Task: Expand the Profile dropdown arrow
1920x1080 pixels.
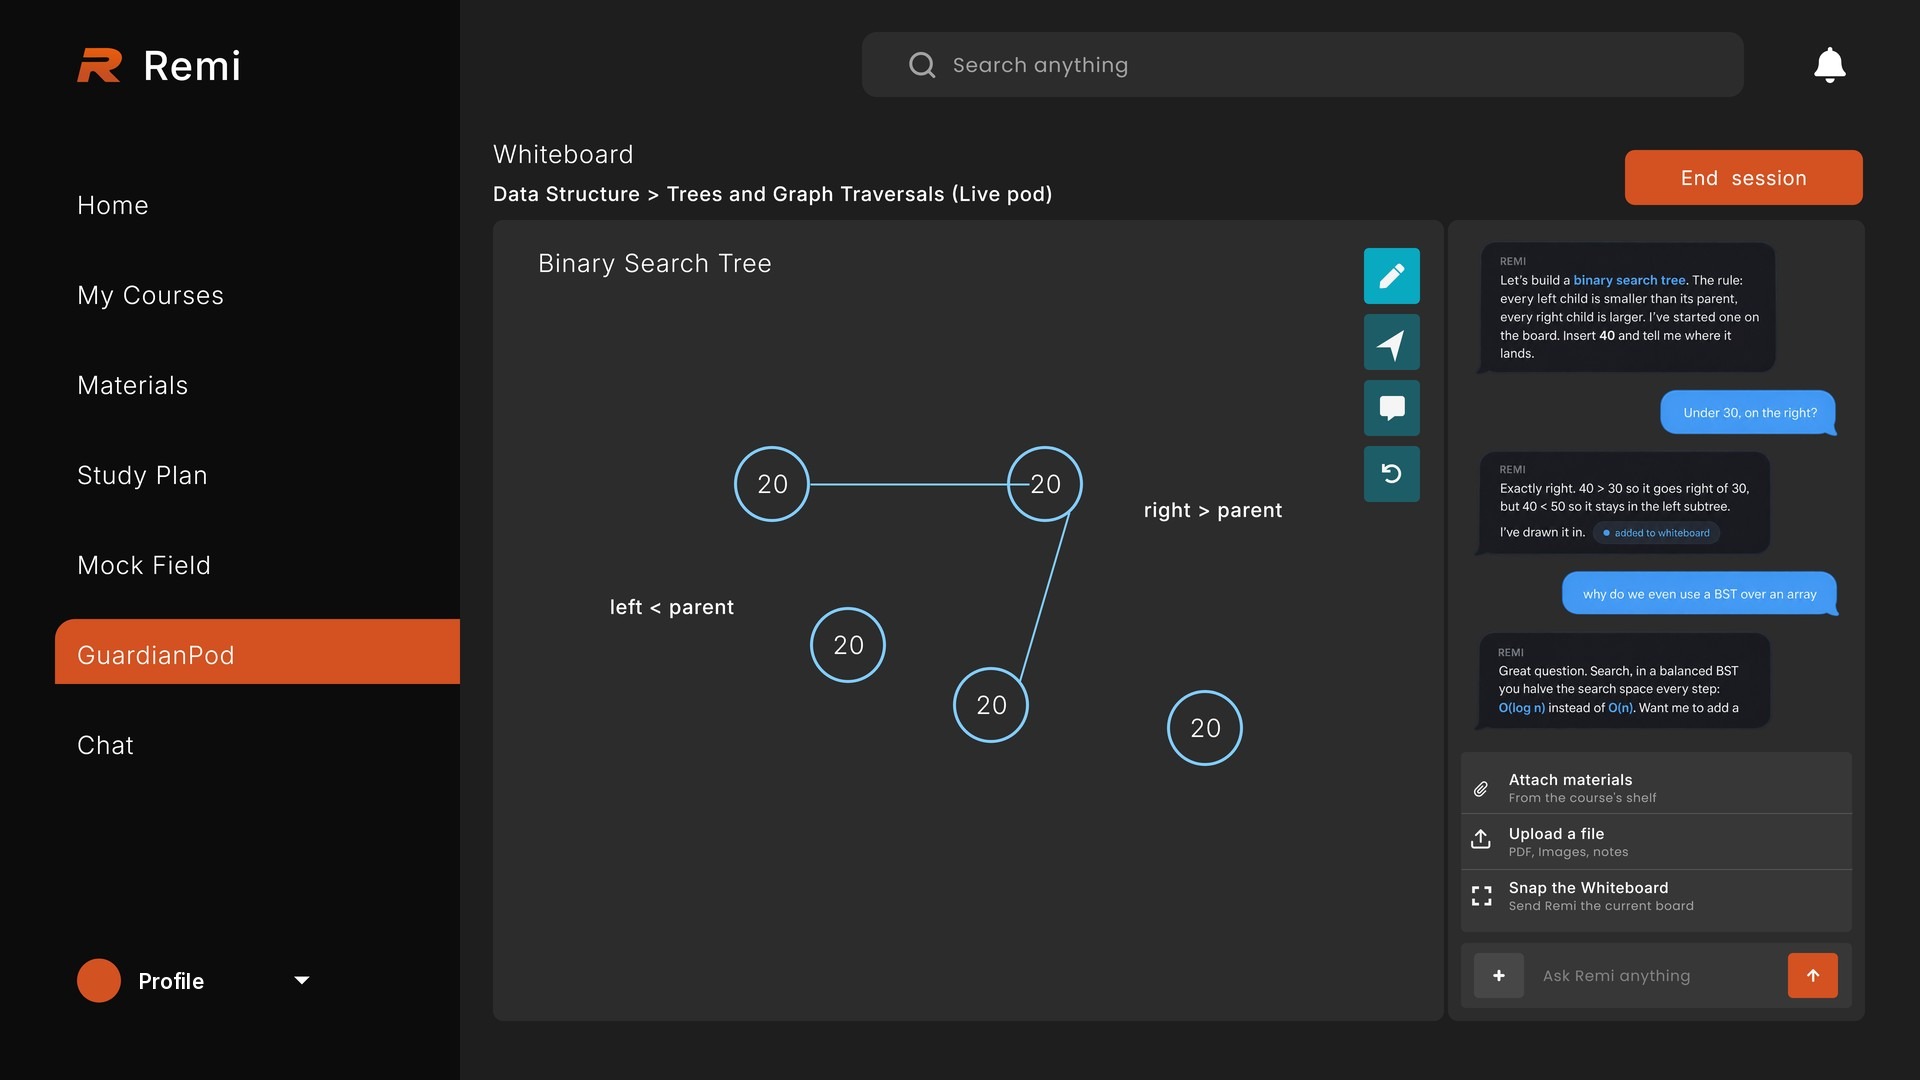Action: tap(302, 981)
